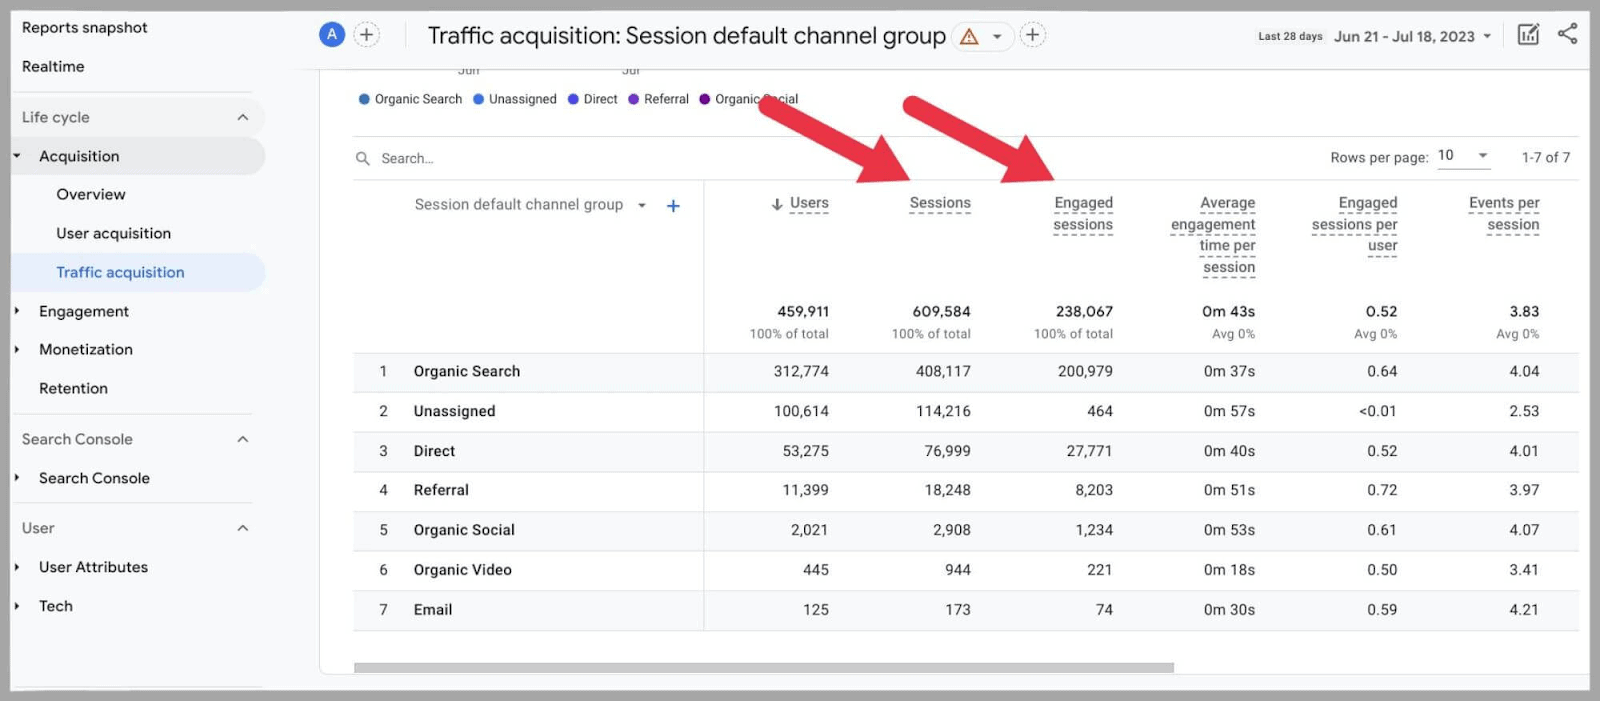1600x701 pixels.
Task: Add secondary dimension with blue plus icon
Action: [673, 206]
